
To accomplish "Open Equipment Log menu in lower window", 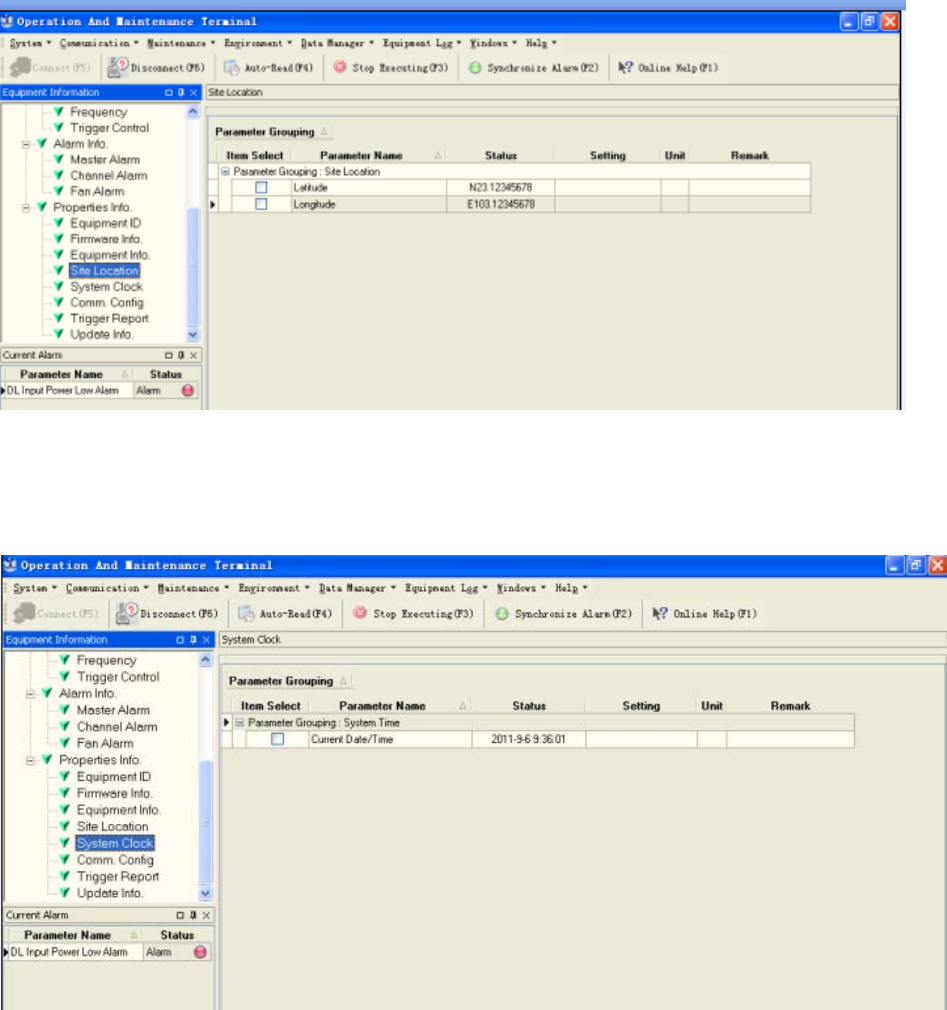I will 446,588.
